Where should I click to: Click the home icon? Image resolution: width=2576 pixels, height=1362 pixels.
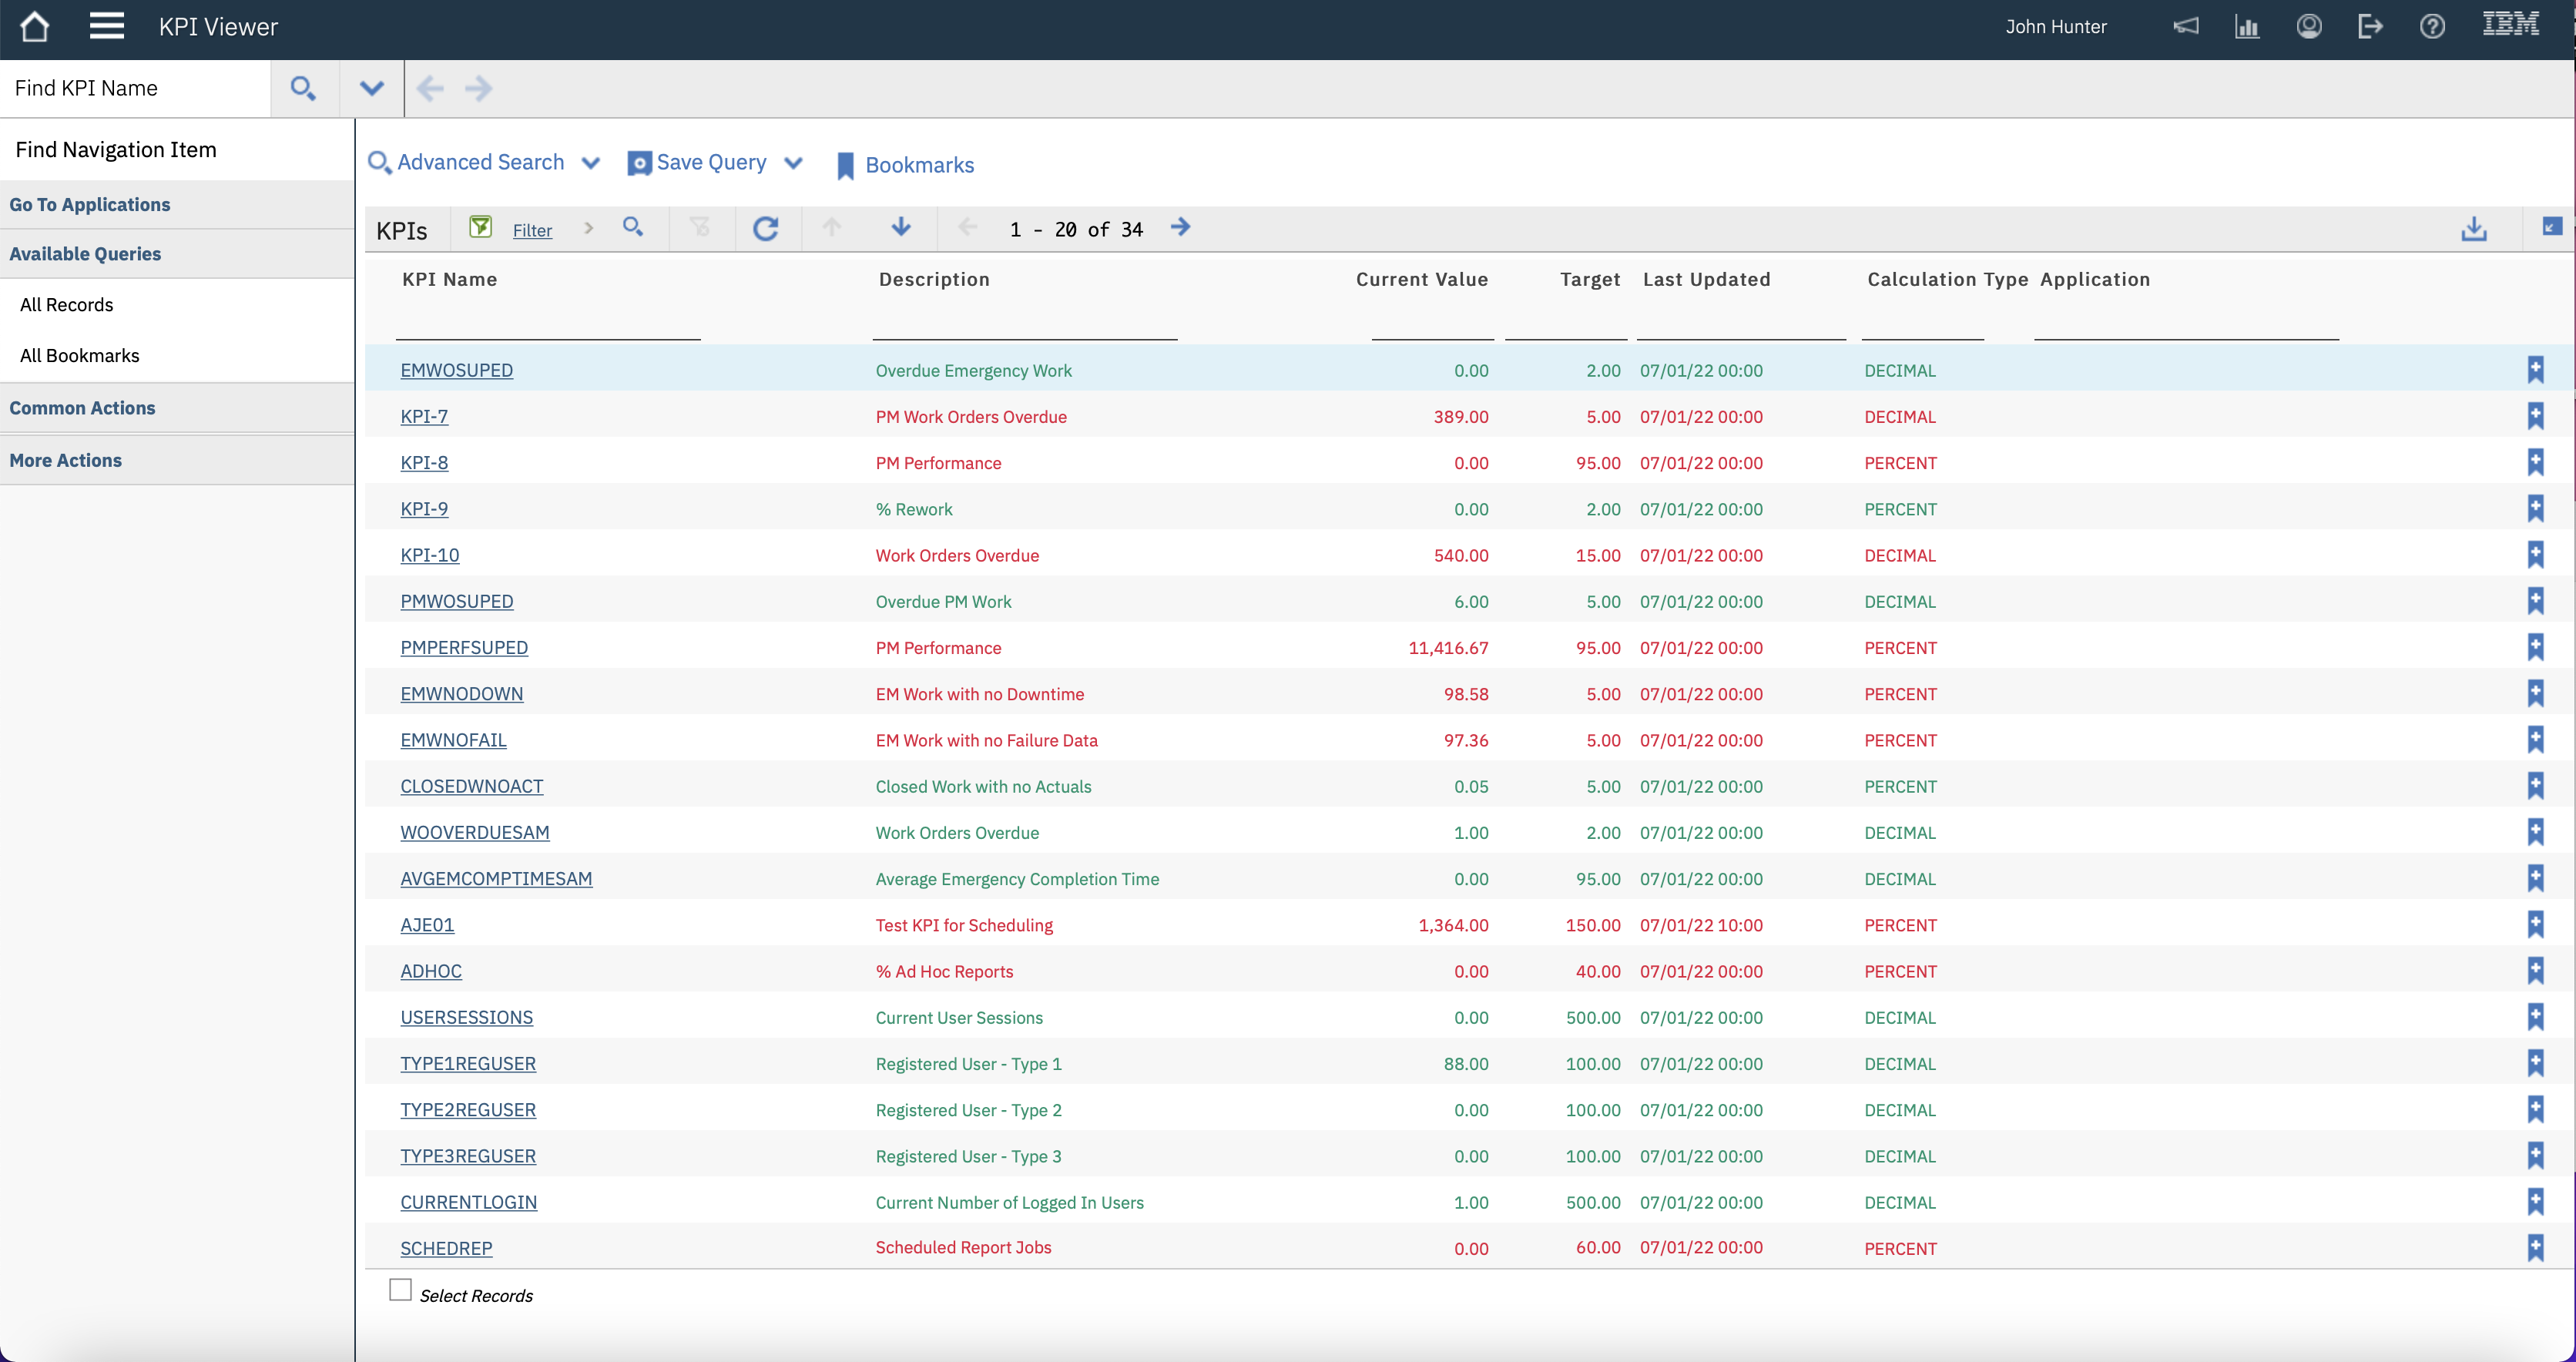(x=35, y=26)
